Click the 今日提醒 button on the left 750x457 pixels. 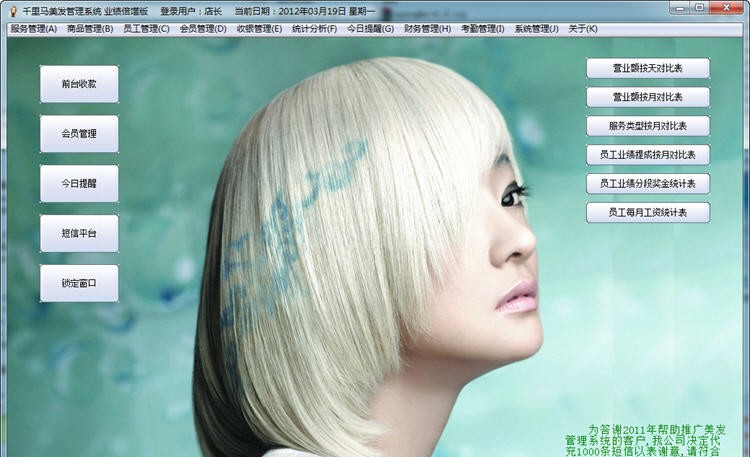tap(79, 184)
